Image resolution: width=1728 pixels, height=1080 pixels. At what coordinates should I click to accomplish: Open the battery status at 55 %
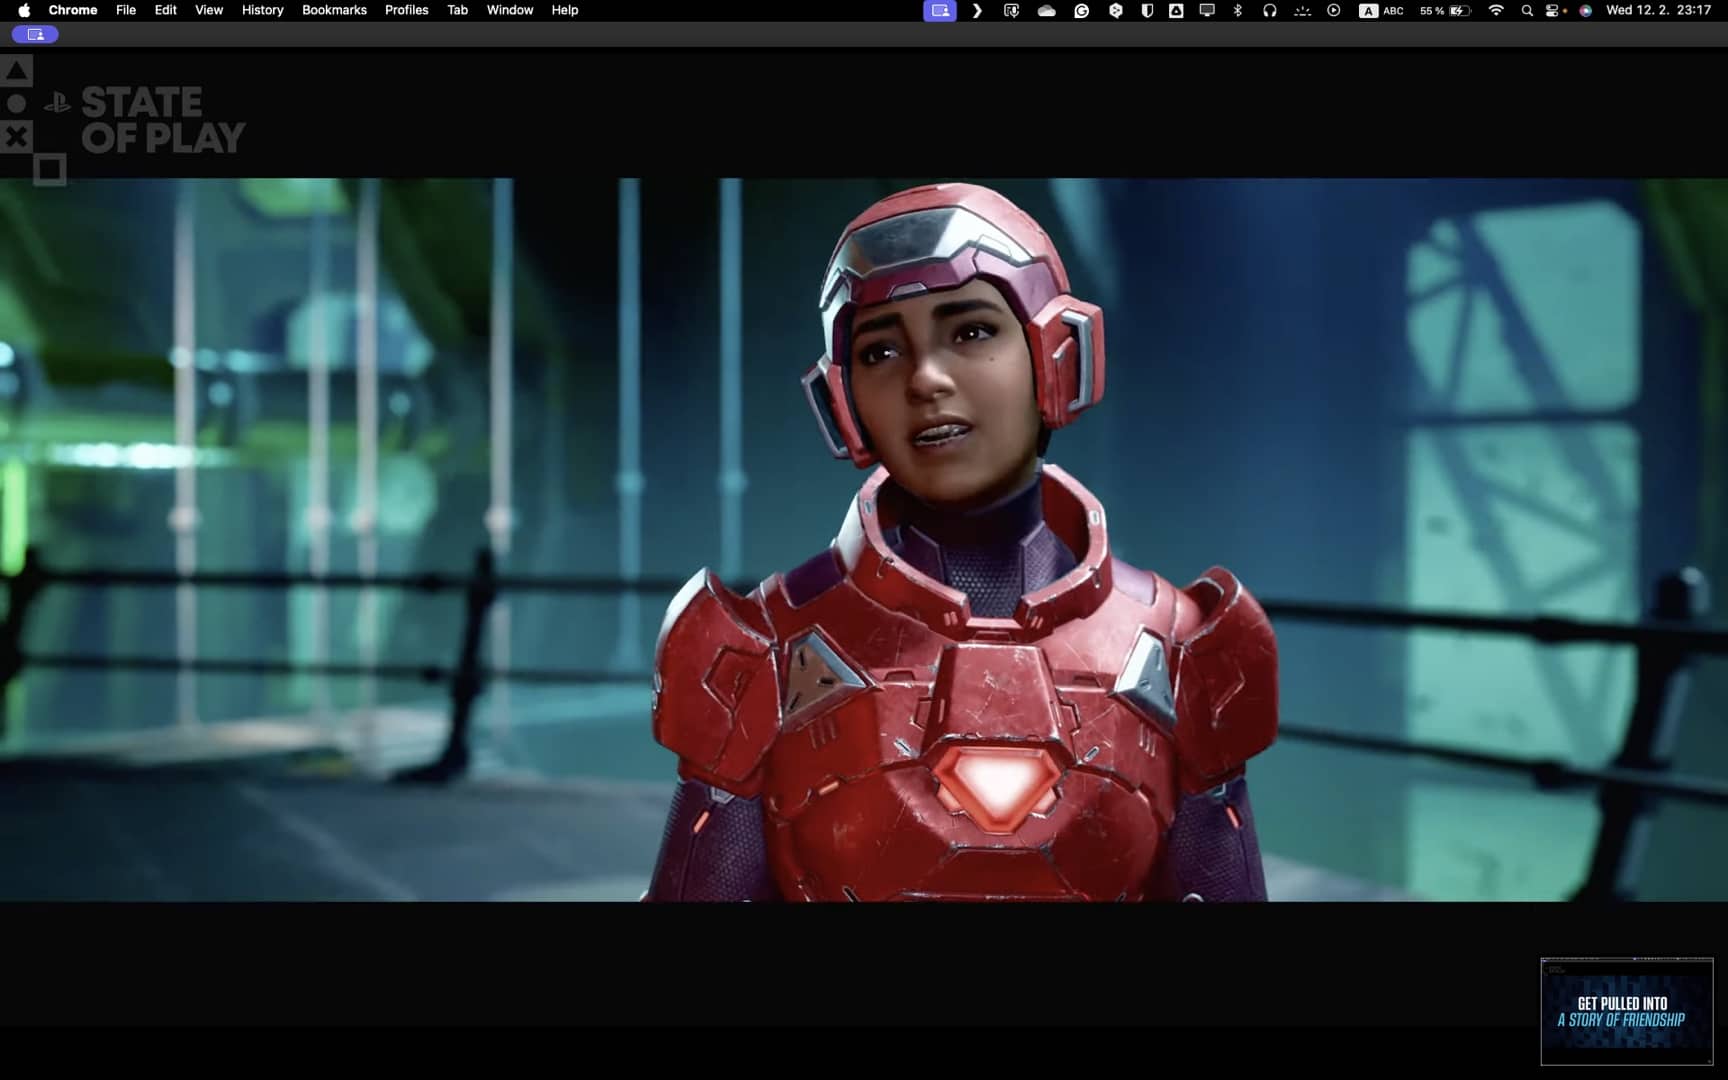point(1445,10)
